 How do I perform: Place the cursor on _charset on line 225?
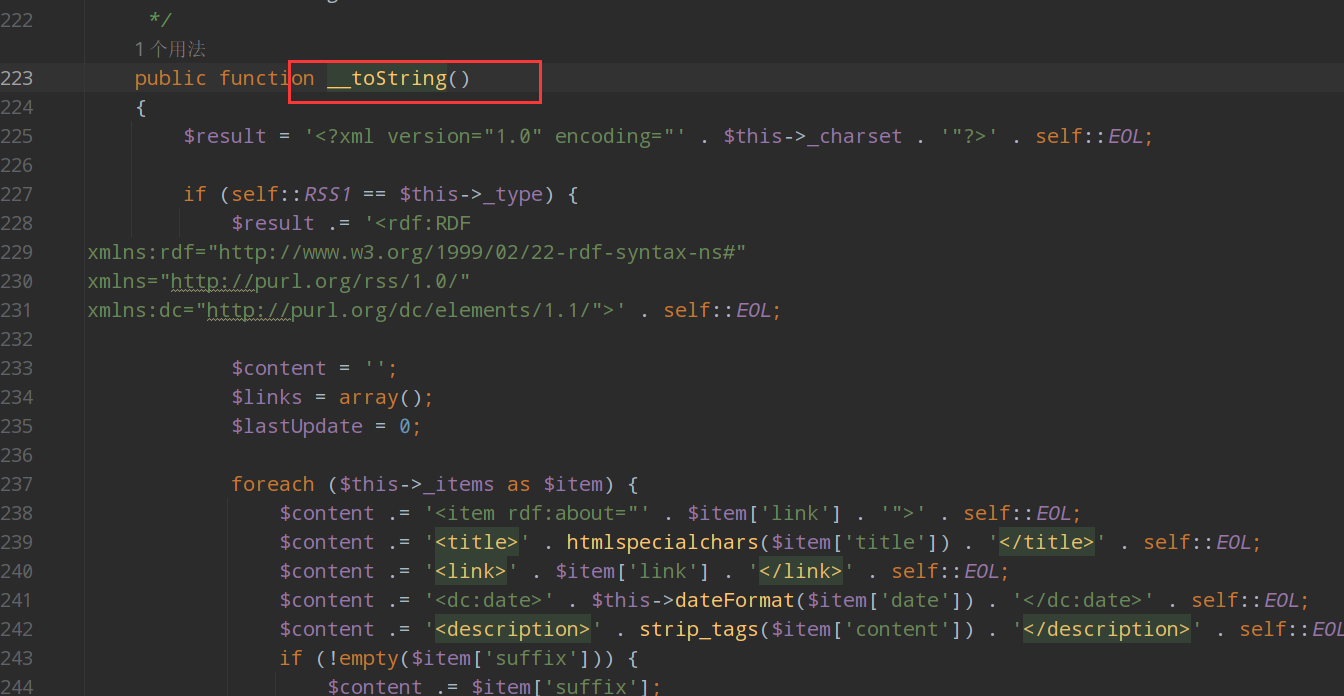click(855, 136)
